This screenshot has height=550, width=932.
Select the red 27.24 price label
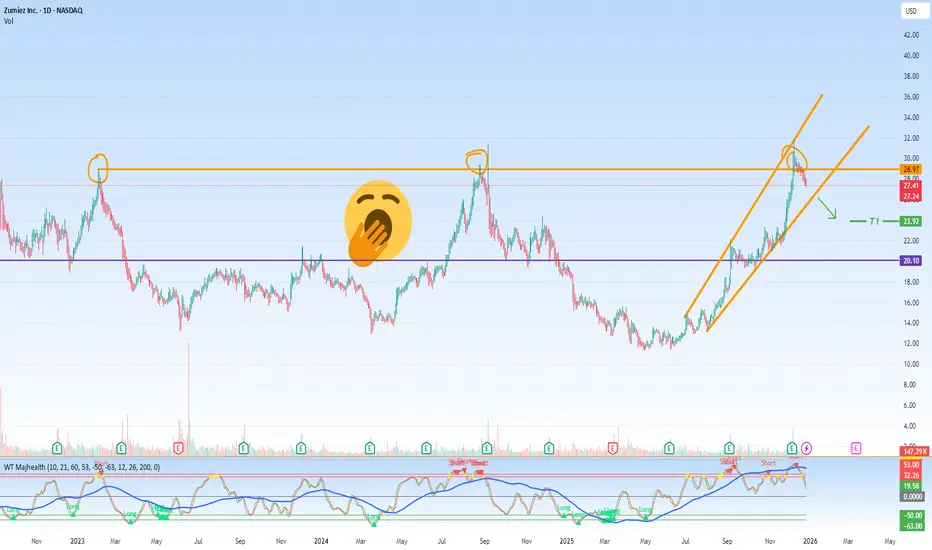[x=911, y=196]
